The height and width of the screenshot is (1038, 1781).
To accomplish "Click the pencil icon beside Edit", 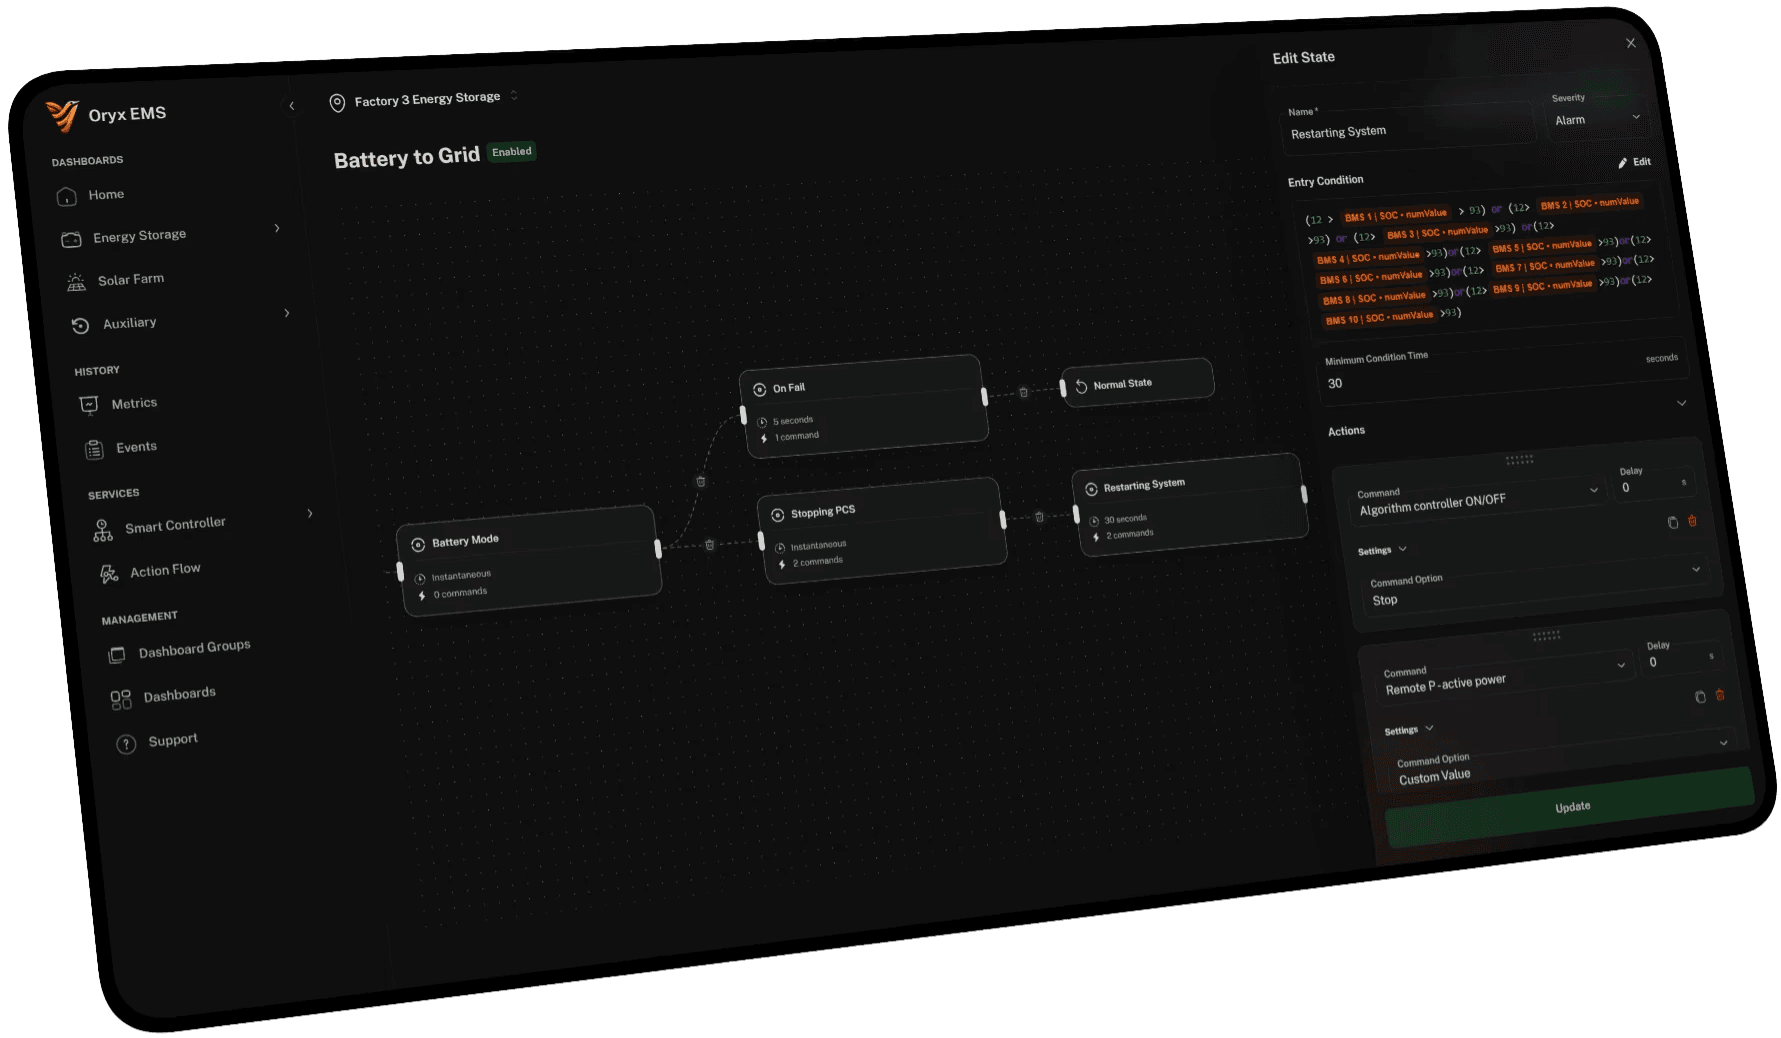I will 1623,163.
